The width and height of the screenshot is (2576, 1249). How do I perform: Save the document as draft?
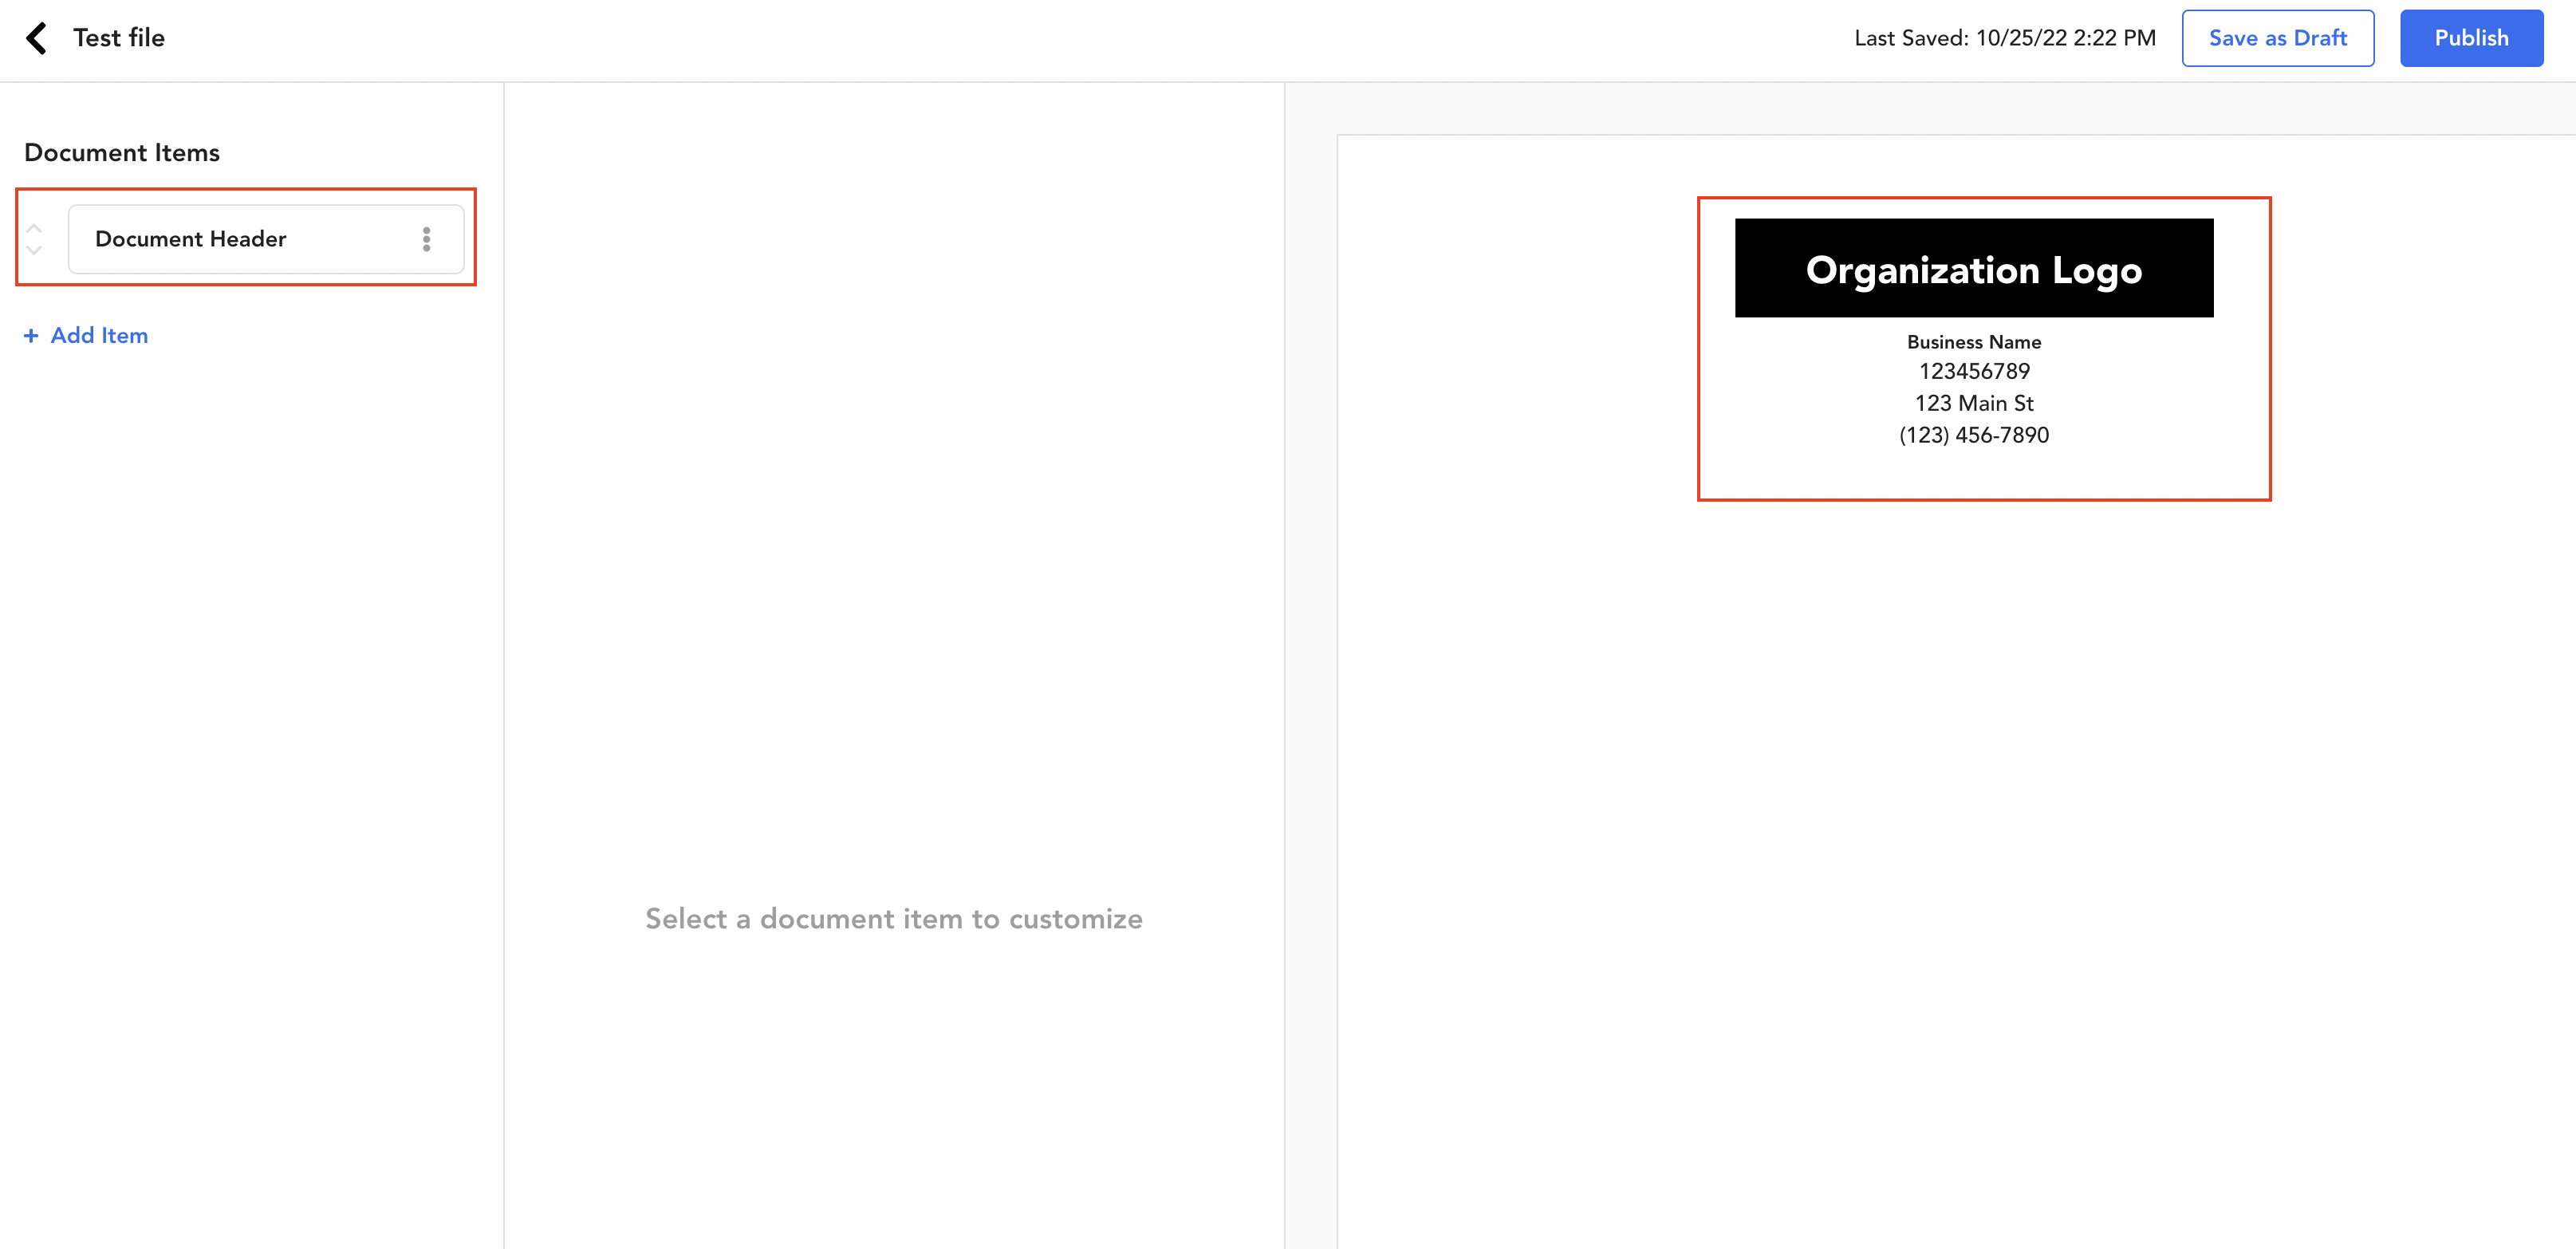point(2277,38)
